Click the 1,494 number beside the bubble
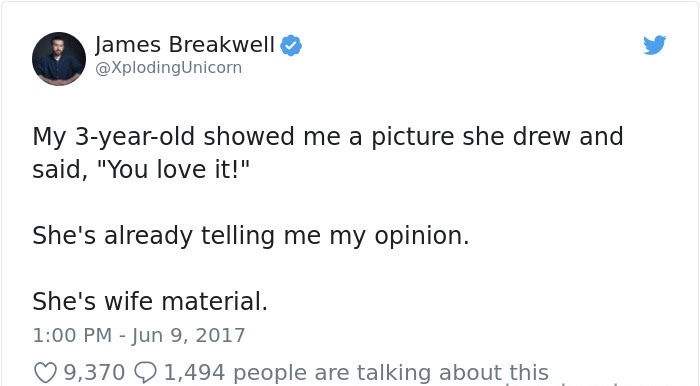This screenshot has height=386, width=700. coord(194,372)
